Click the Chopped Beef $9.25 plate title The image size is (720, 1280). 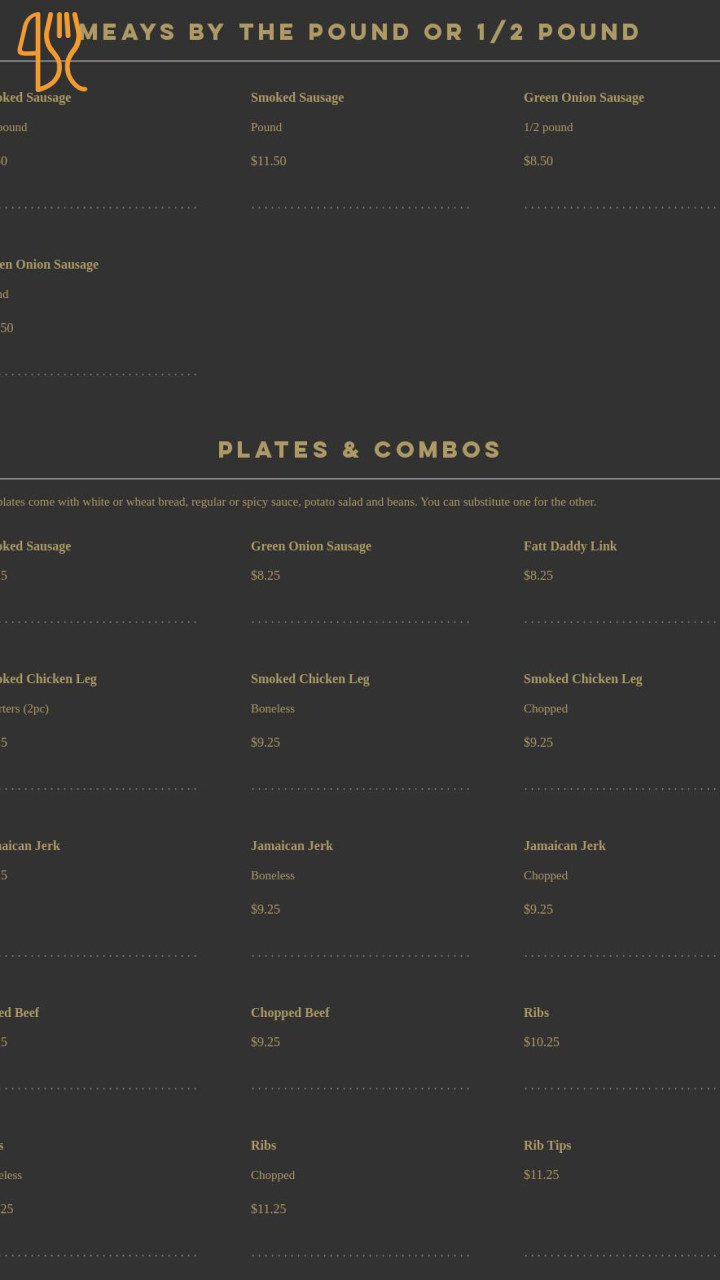tap(290, 1013)
